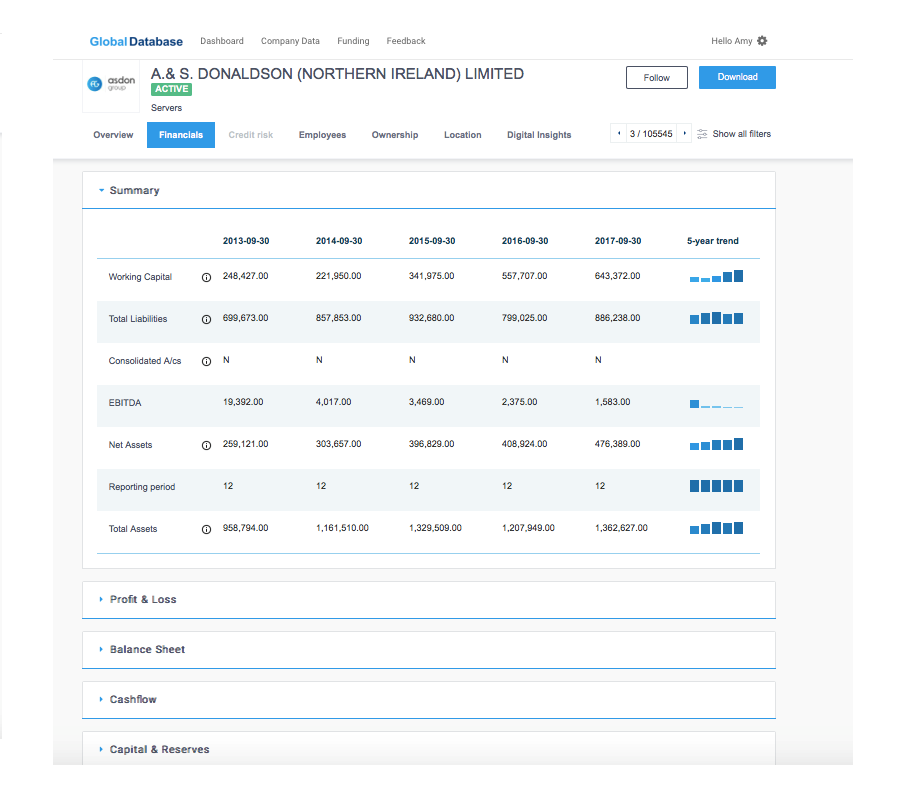The image size is (908, 802).
Task: Click the Net Assets 5-year trend chart
Action: [x=716, y=444]
